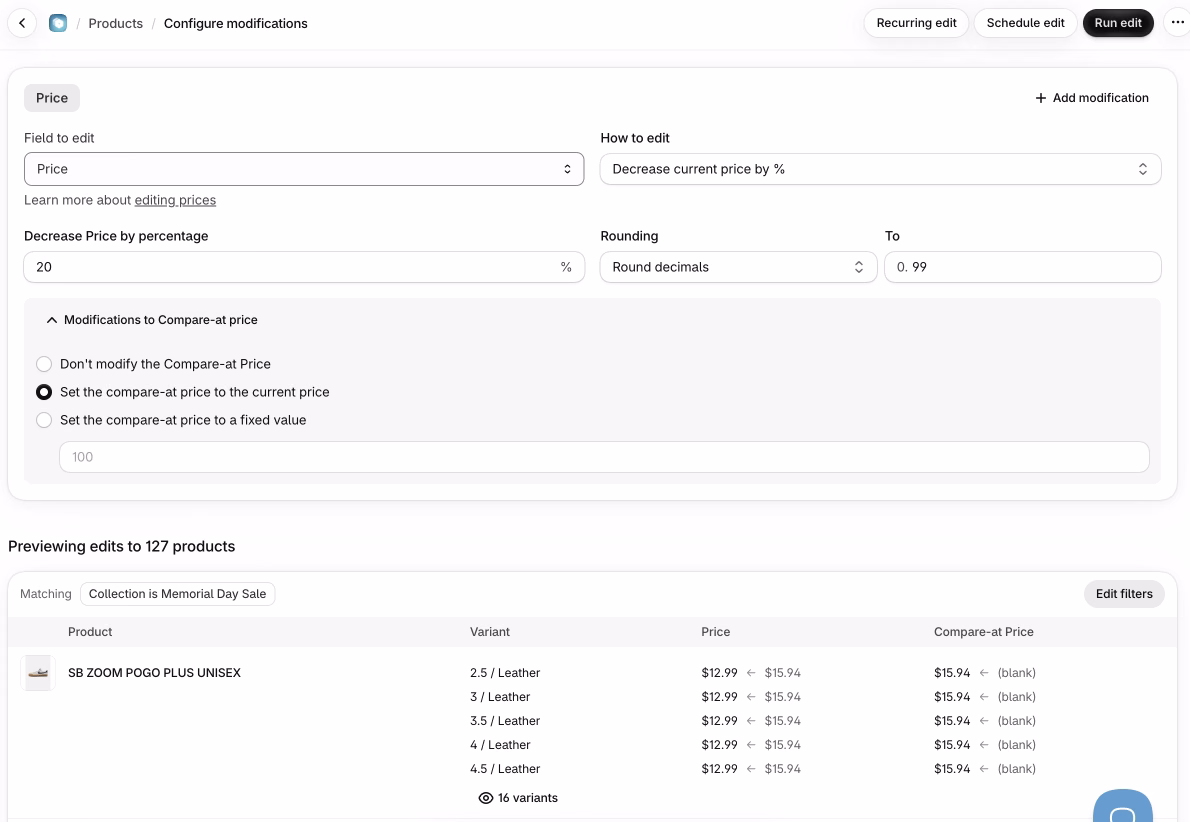Image resolution: width=1190 pixels, height=822 pixels.
Task: Click the Price column header
Action: click(x=716, y=632)
